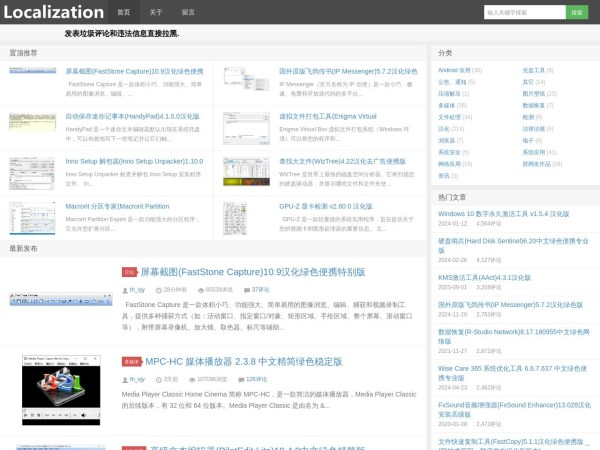This screenshot has height=450, width=600.
Task: Open the KMS激活工具 (AAct) hot article link
Action: [483, 276]
